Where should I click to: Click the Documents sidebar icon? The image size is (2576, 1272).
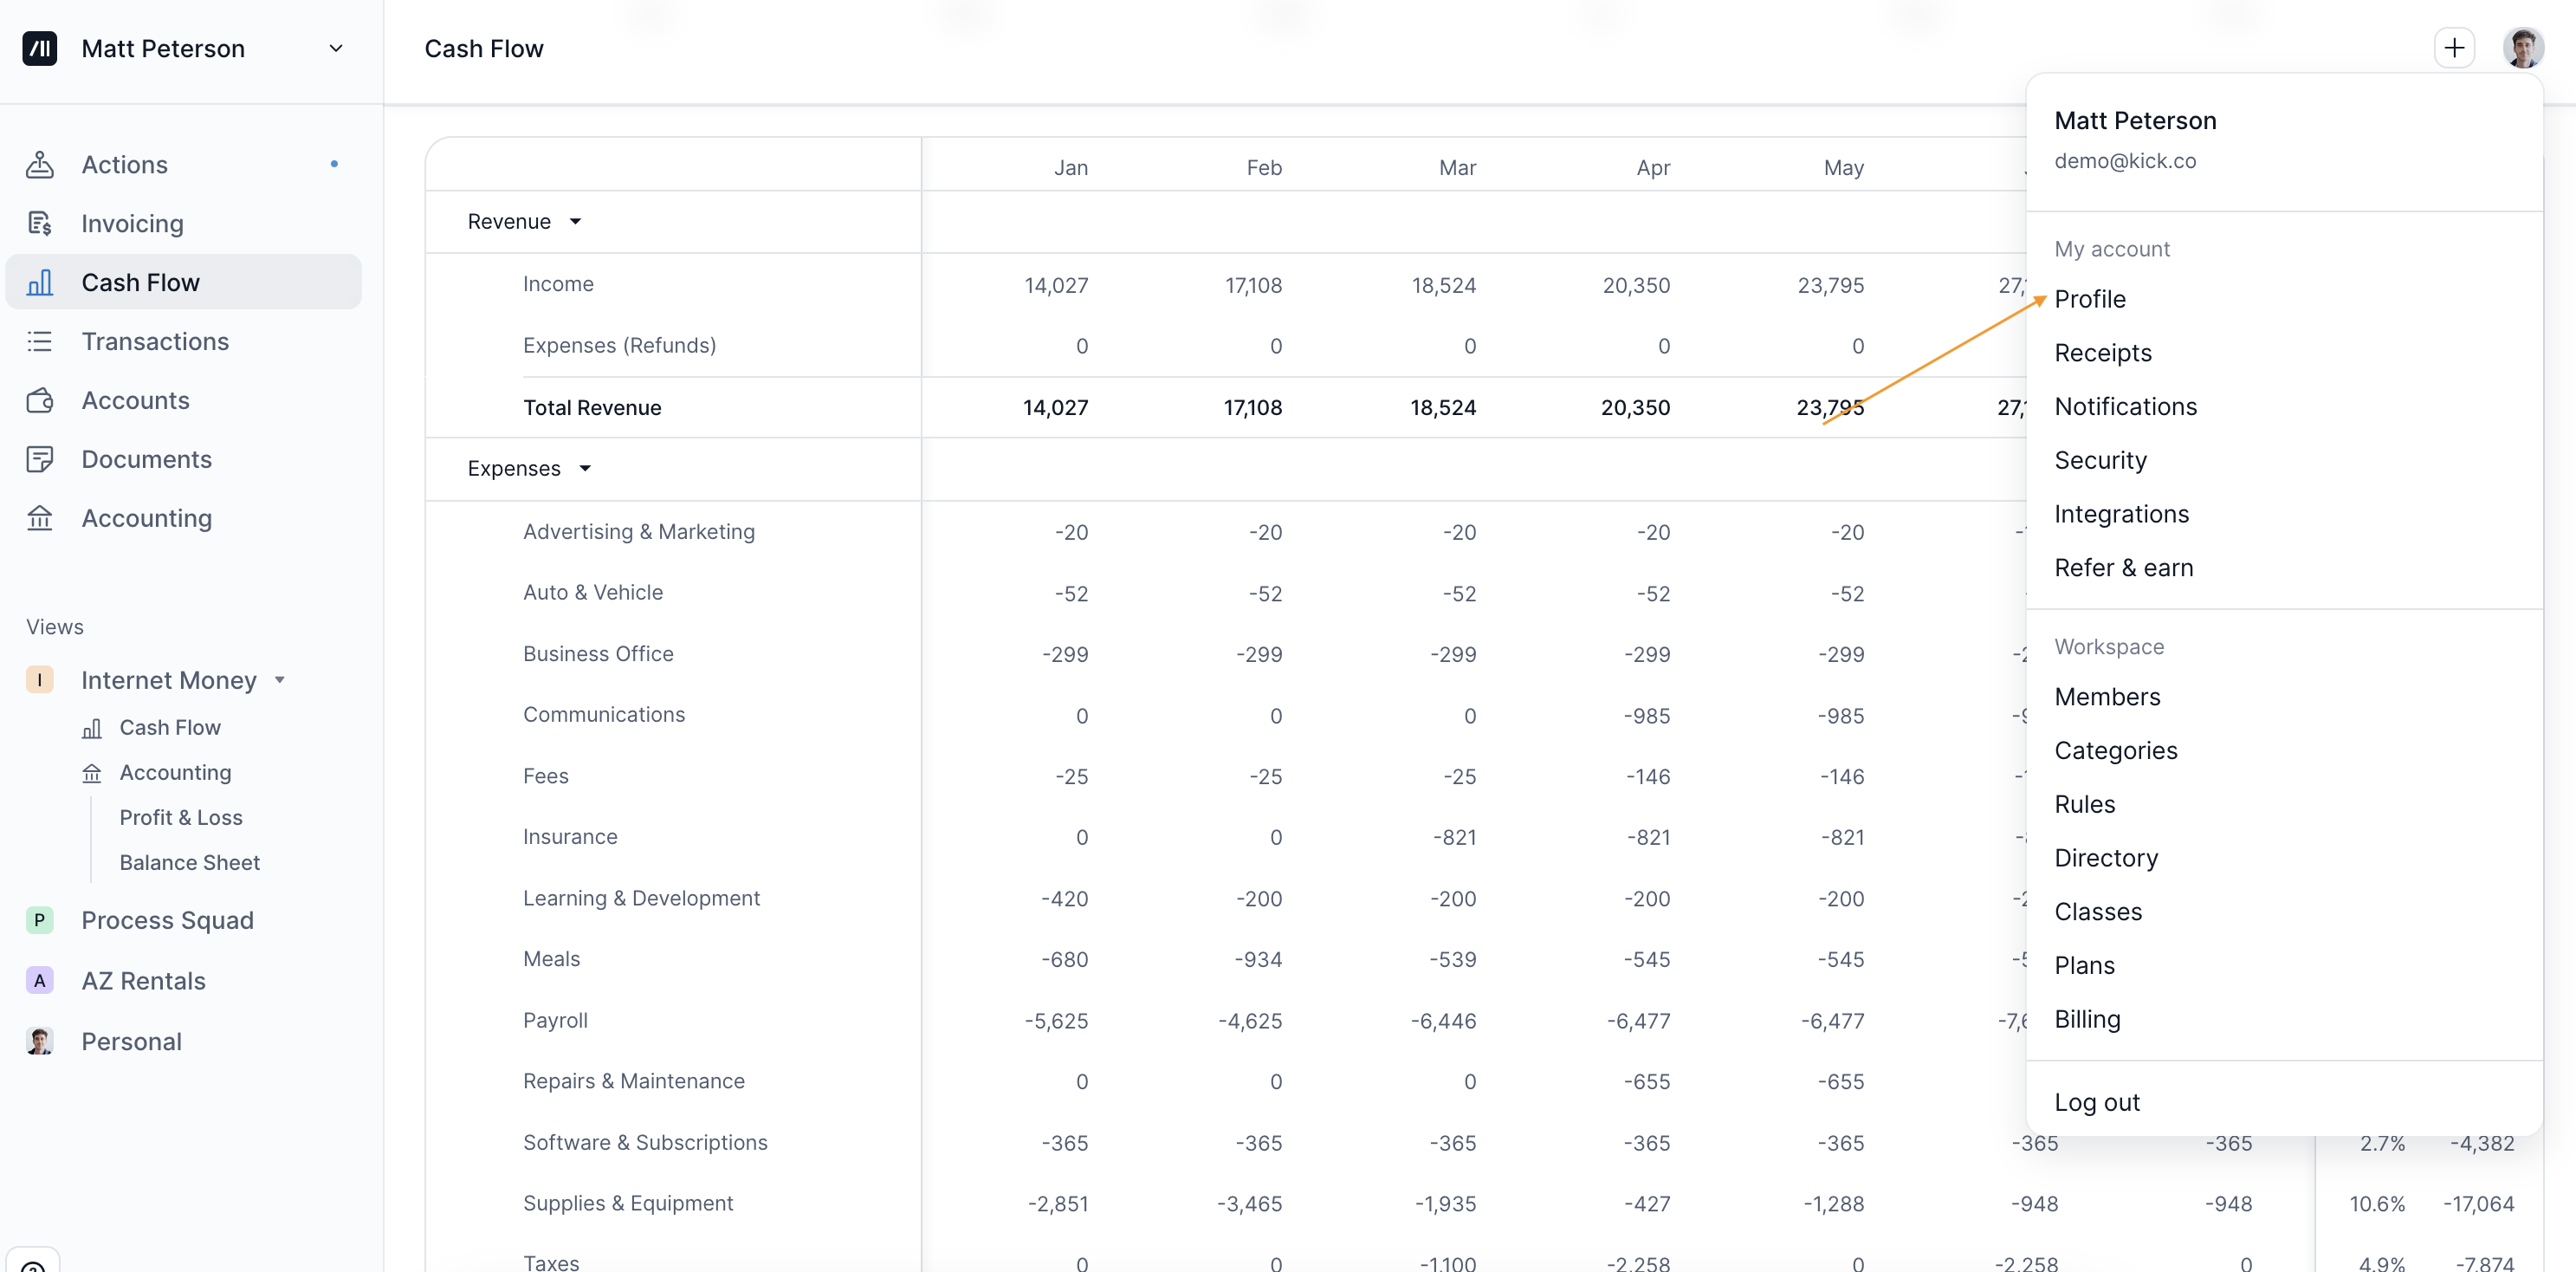click(x=40, y=459)
